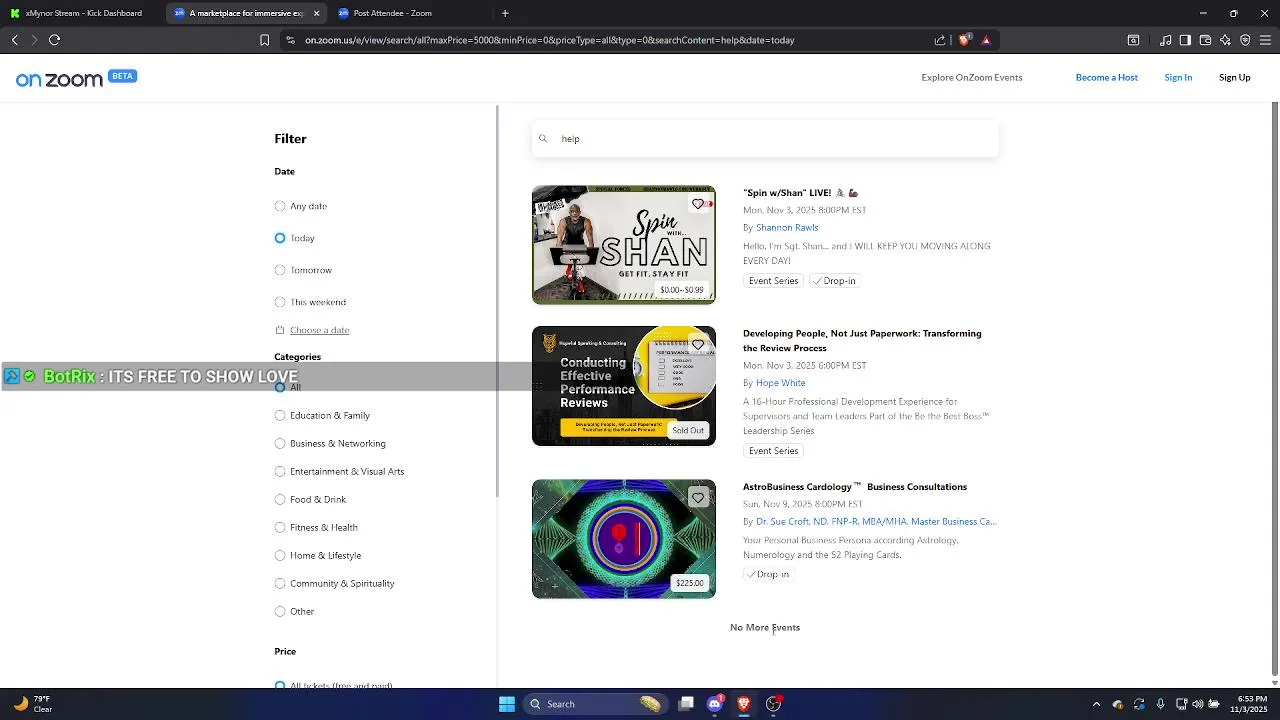Open "Spin w/Shan" LIVE! event title
The width and height of the screenshot is (1280, 720).
(800, 193)
